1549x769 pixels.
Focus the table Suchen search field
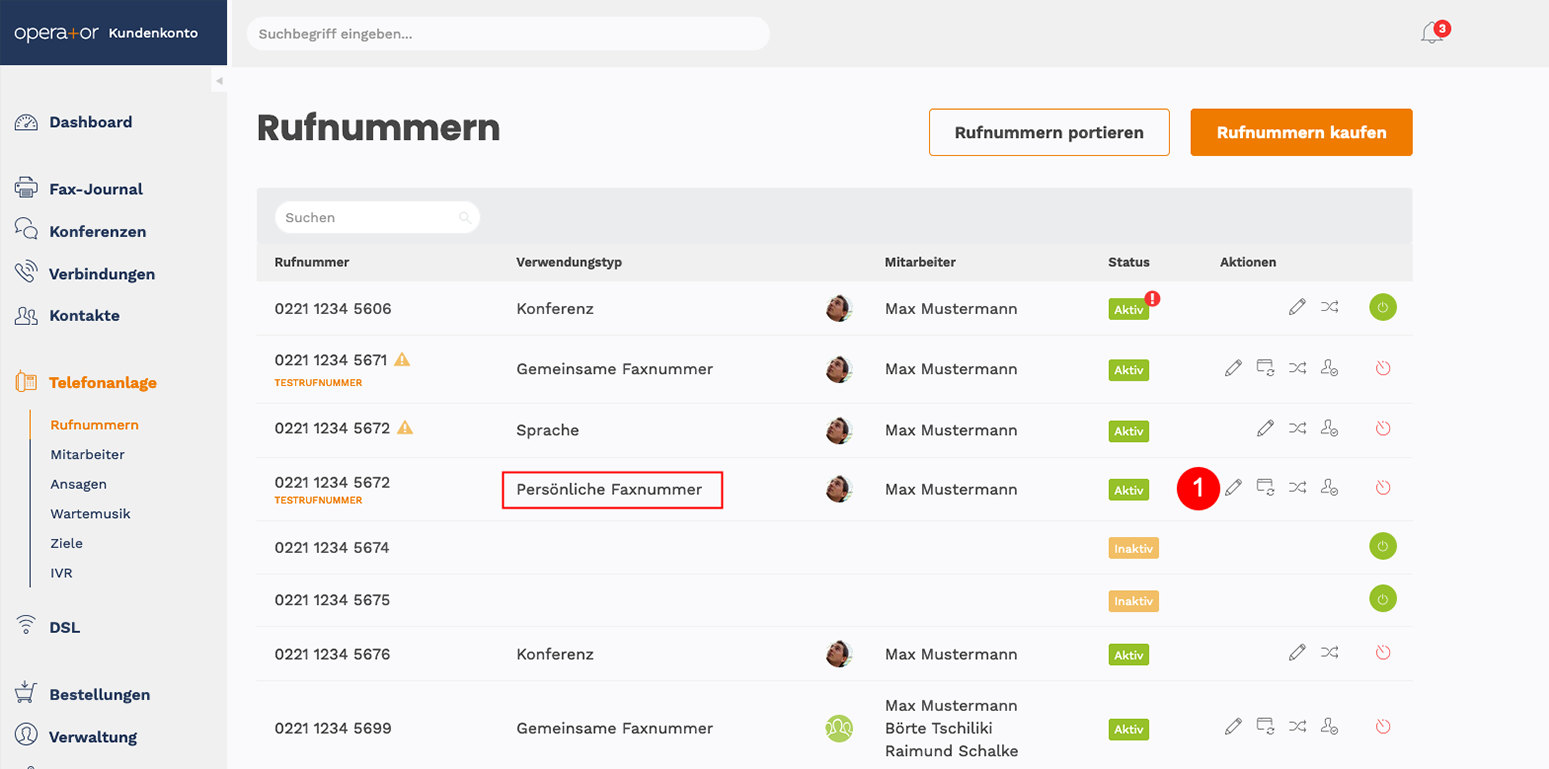[377, 217]
